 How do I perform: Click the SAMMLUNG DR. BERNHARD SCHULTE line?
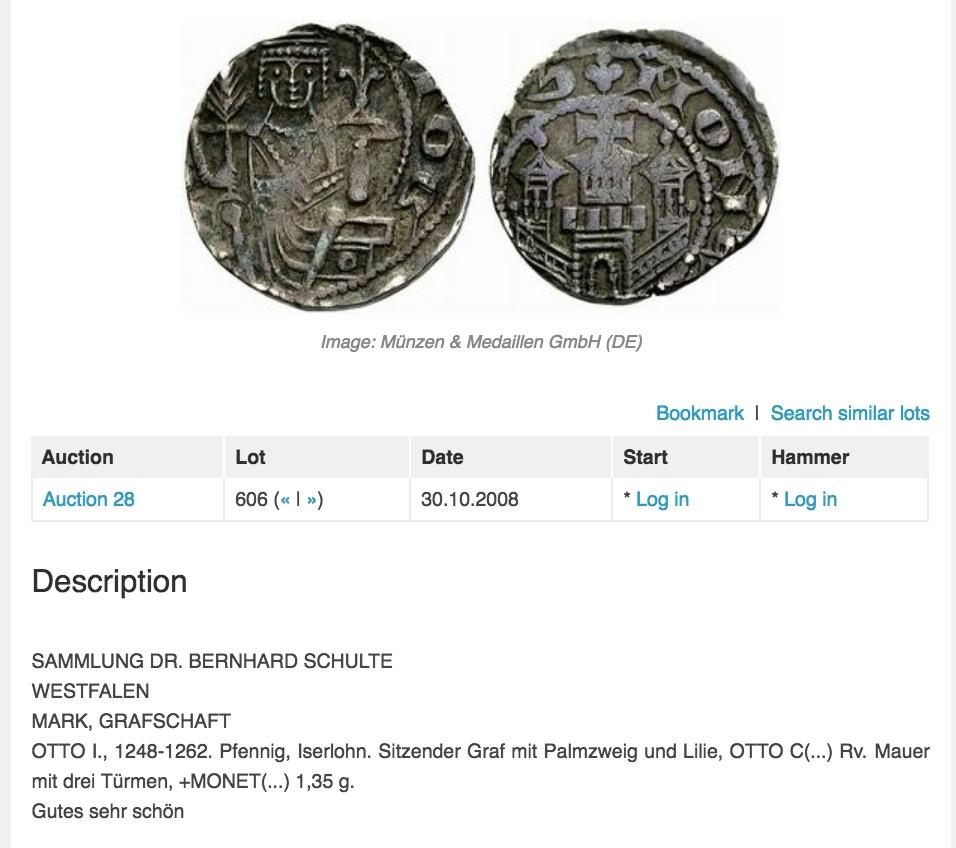tap(212, 661)
